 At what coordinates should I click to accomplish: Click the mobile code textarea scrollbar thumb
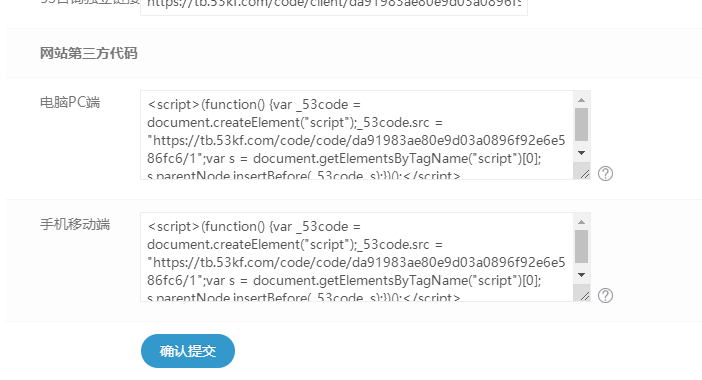pos(582,247)
